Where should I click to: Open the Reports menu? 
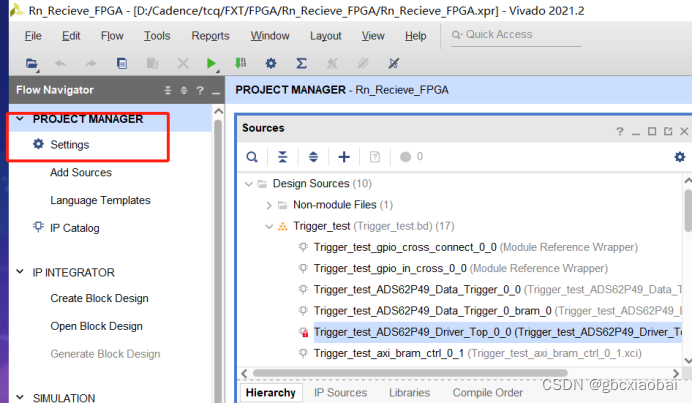point(210,36)
